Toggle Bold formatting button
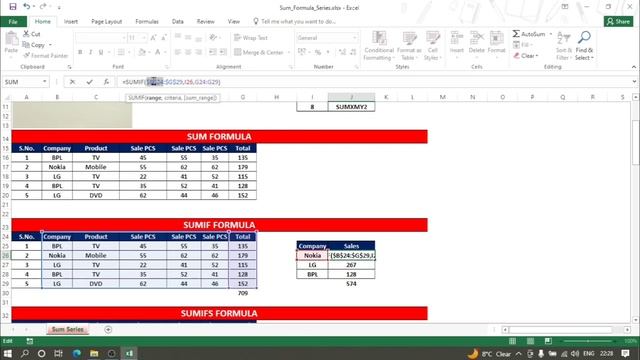Screen dimensions: 640x360 point(80,52)
